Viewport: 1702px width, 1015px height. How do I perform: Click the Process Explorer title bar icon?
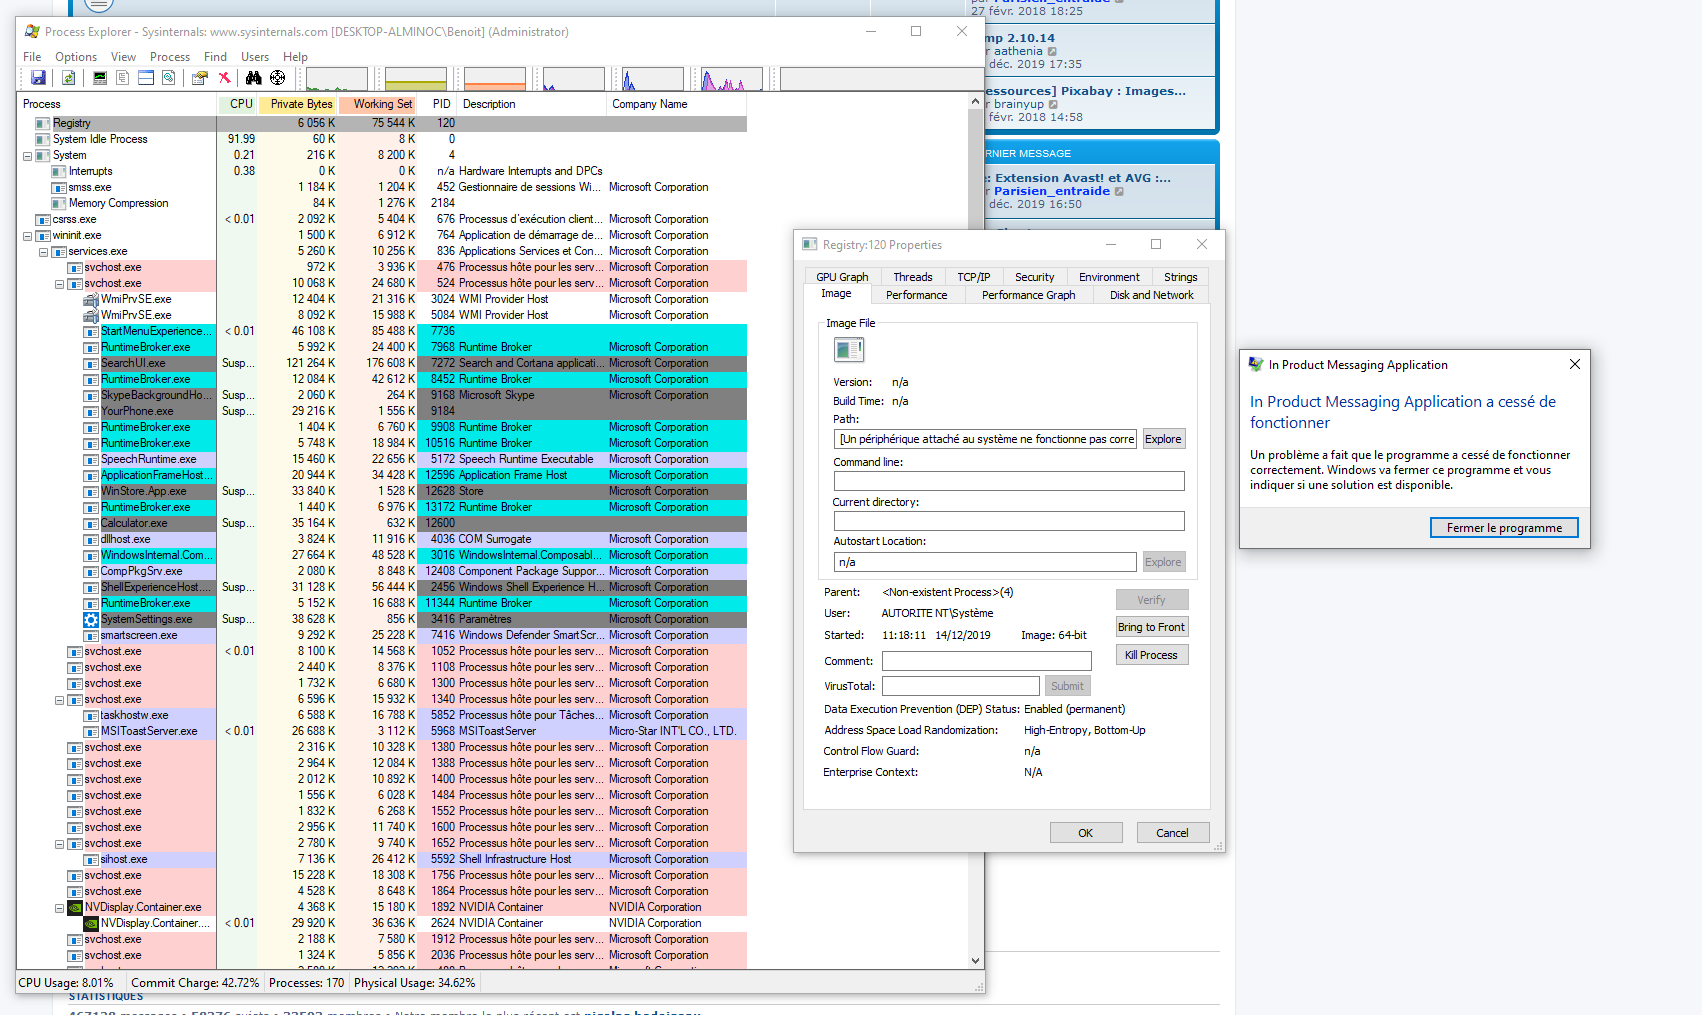[32, 32]
